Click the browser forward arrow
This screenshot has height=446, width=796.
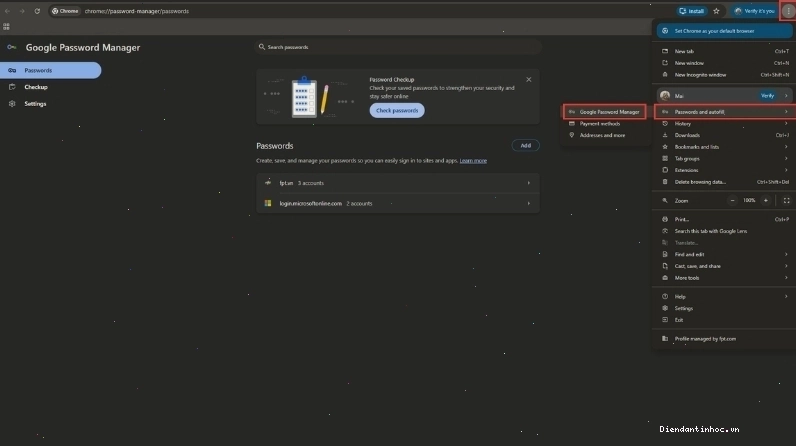22,11
